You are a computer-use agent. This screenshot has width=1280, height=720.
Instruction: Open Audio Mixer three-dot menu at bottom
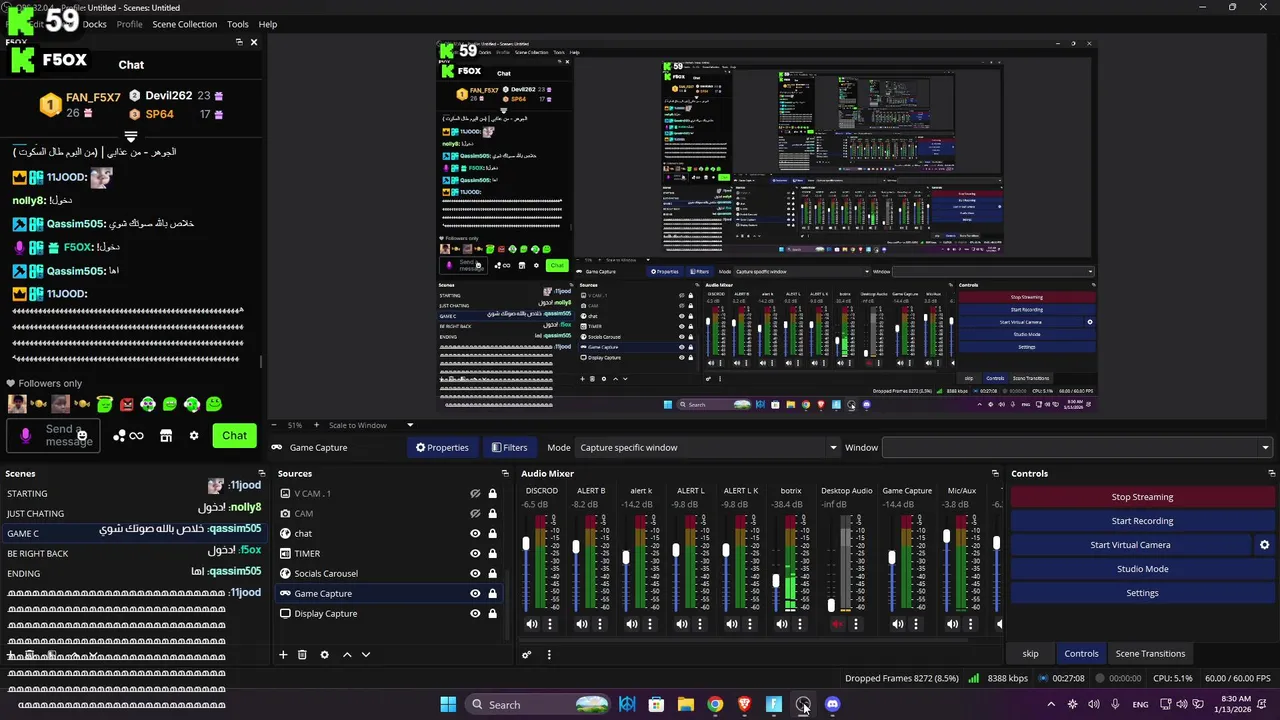(x=548, y=655)
